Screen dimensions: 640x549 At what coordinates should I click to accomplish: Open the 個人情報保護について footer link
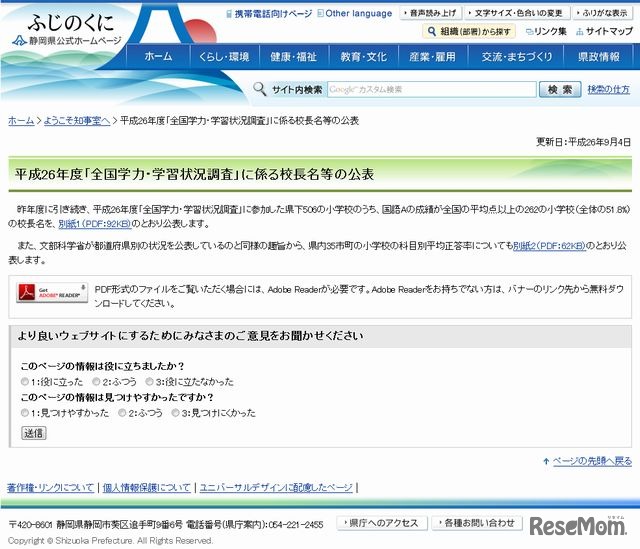147,487
